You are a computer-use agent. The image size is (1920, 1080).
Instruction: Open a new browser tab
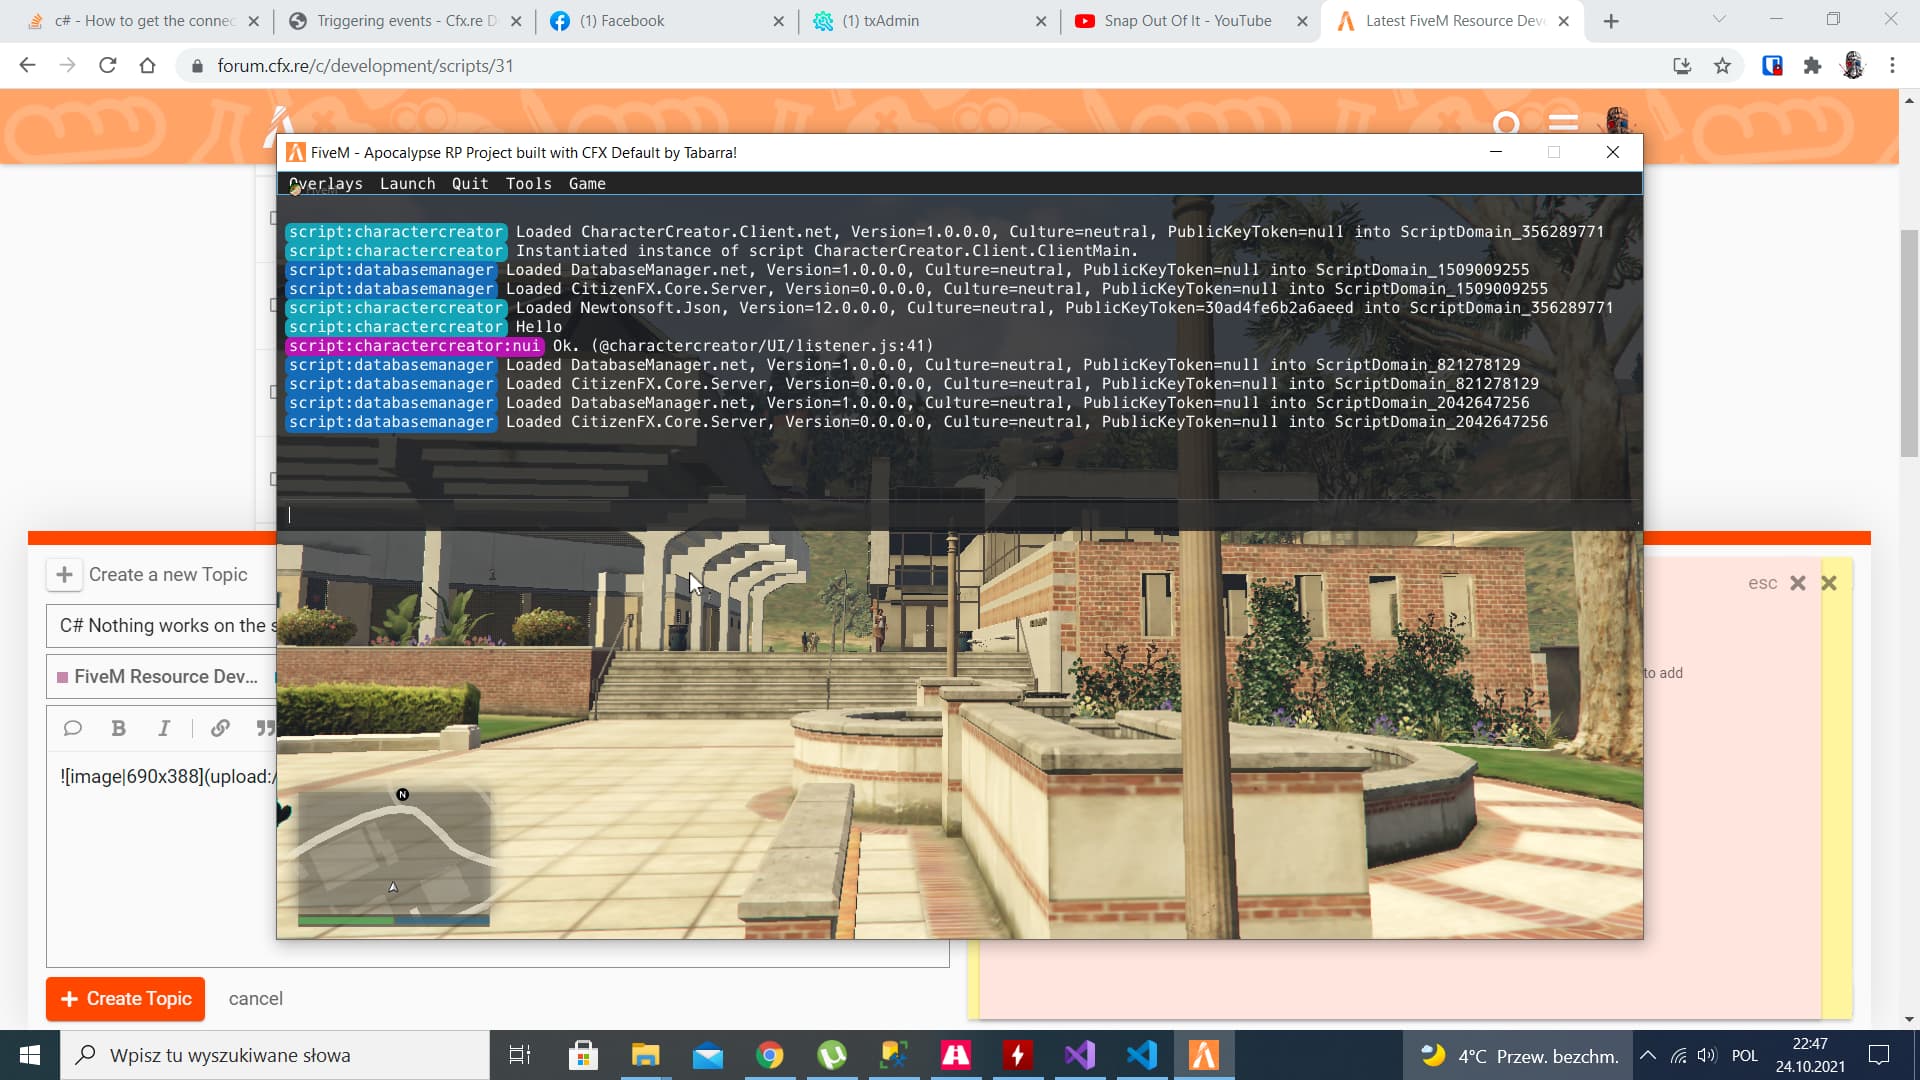(x=1610, y=21)
